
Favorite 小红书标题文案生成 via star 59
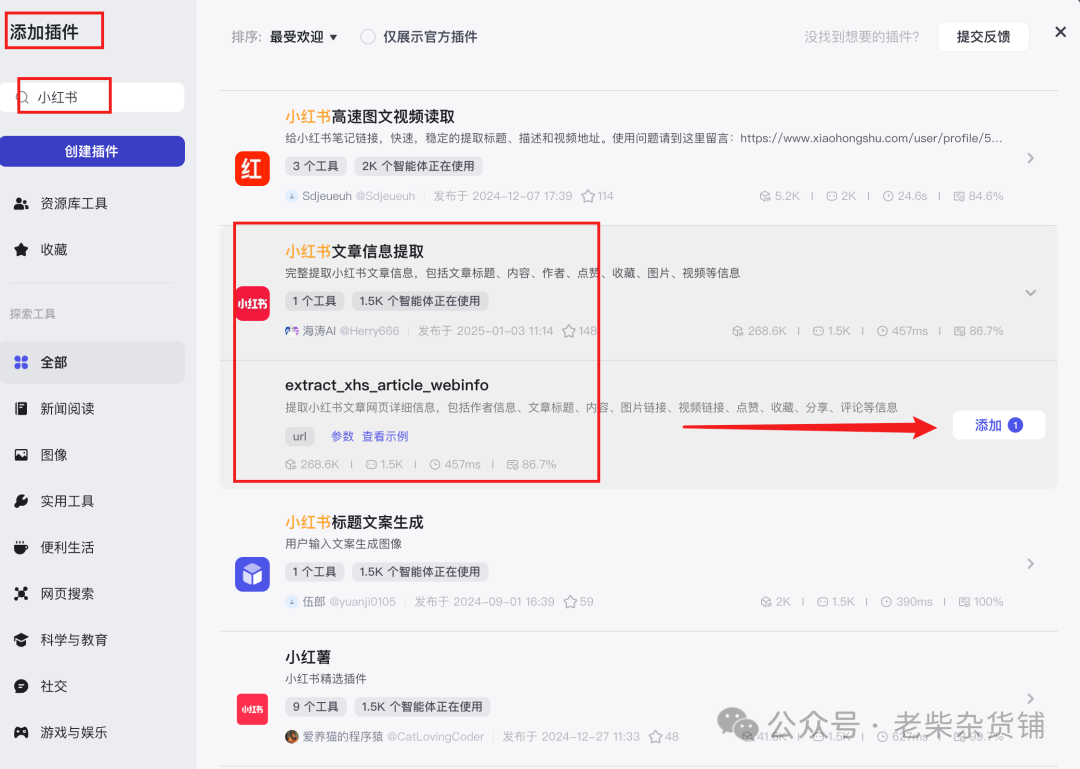[570, 602]
